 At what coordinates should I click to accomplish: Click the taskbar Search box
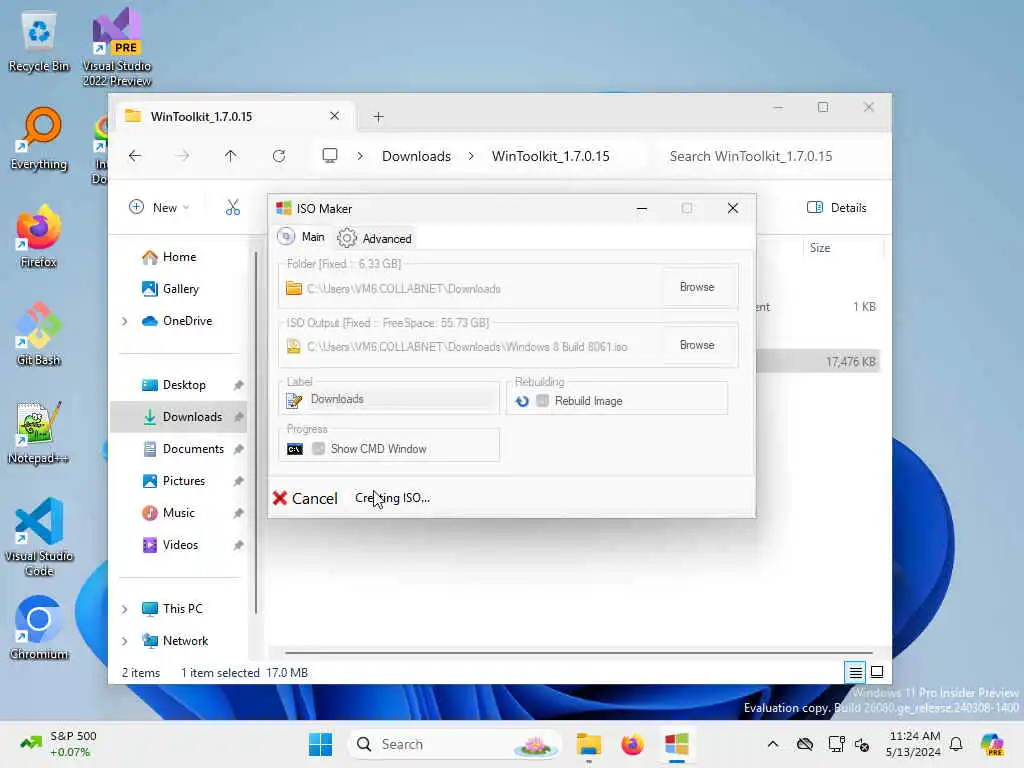[x=454, y=744]
